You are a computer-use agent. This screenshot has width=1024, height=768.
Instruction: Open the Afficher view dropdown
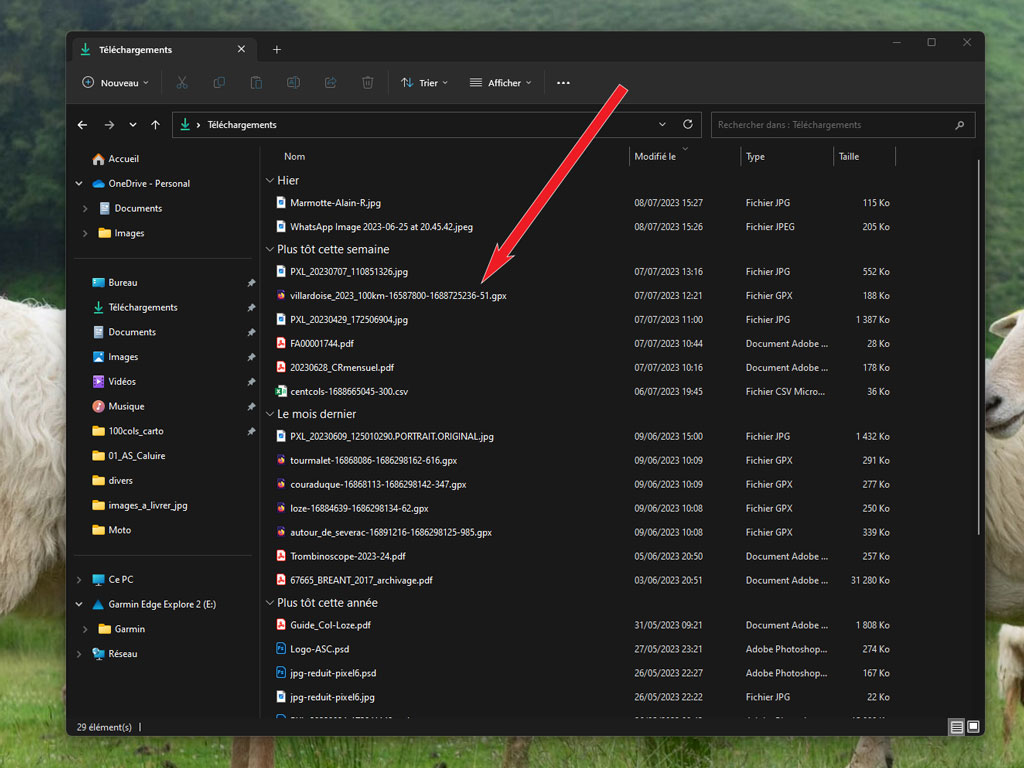click(x=500, y=83)
